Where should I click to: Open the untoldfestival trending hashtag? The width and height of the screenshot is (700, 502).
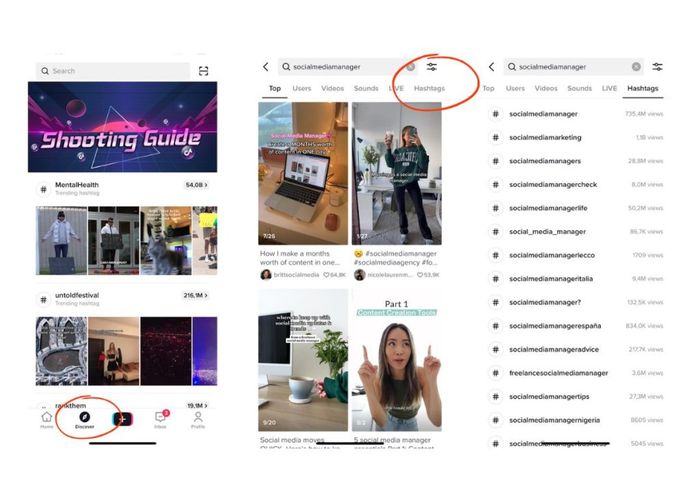click(77, 295)
